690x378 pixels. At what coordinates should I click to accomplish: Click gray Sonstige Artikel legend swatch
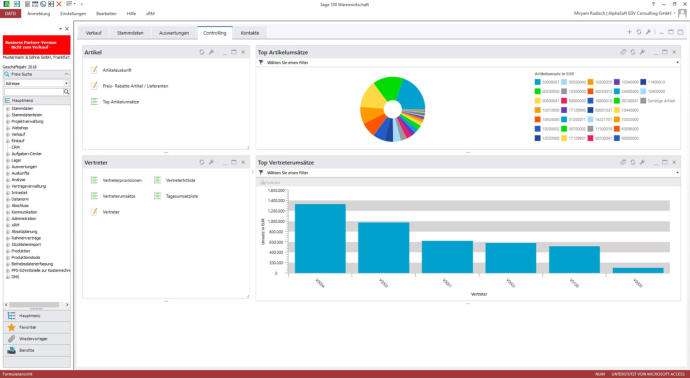pos(643,101)
